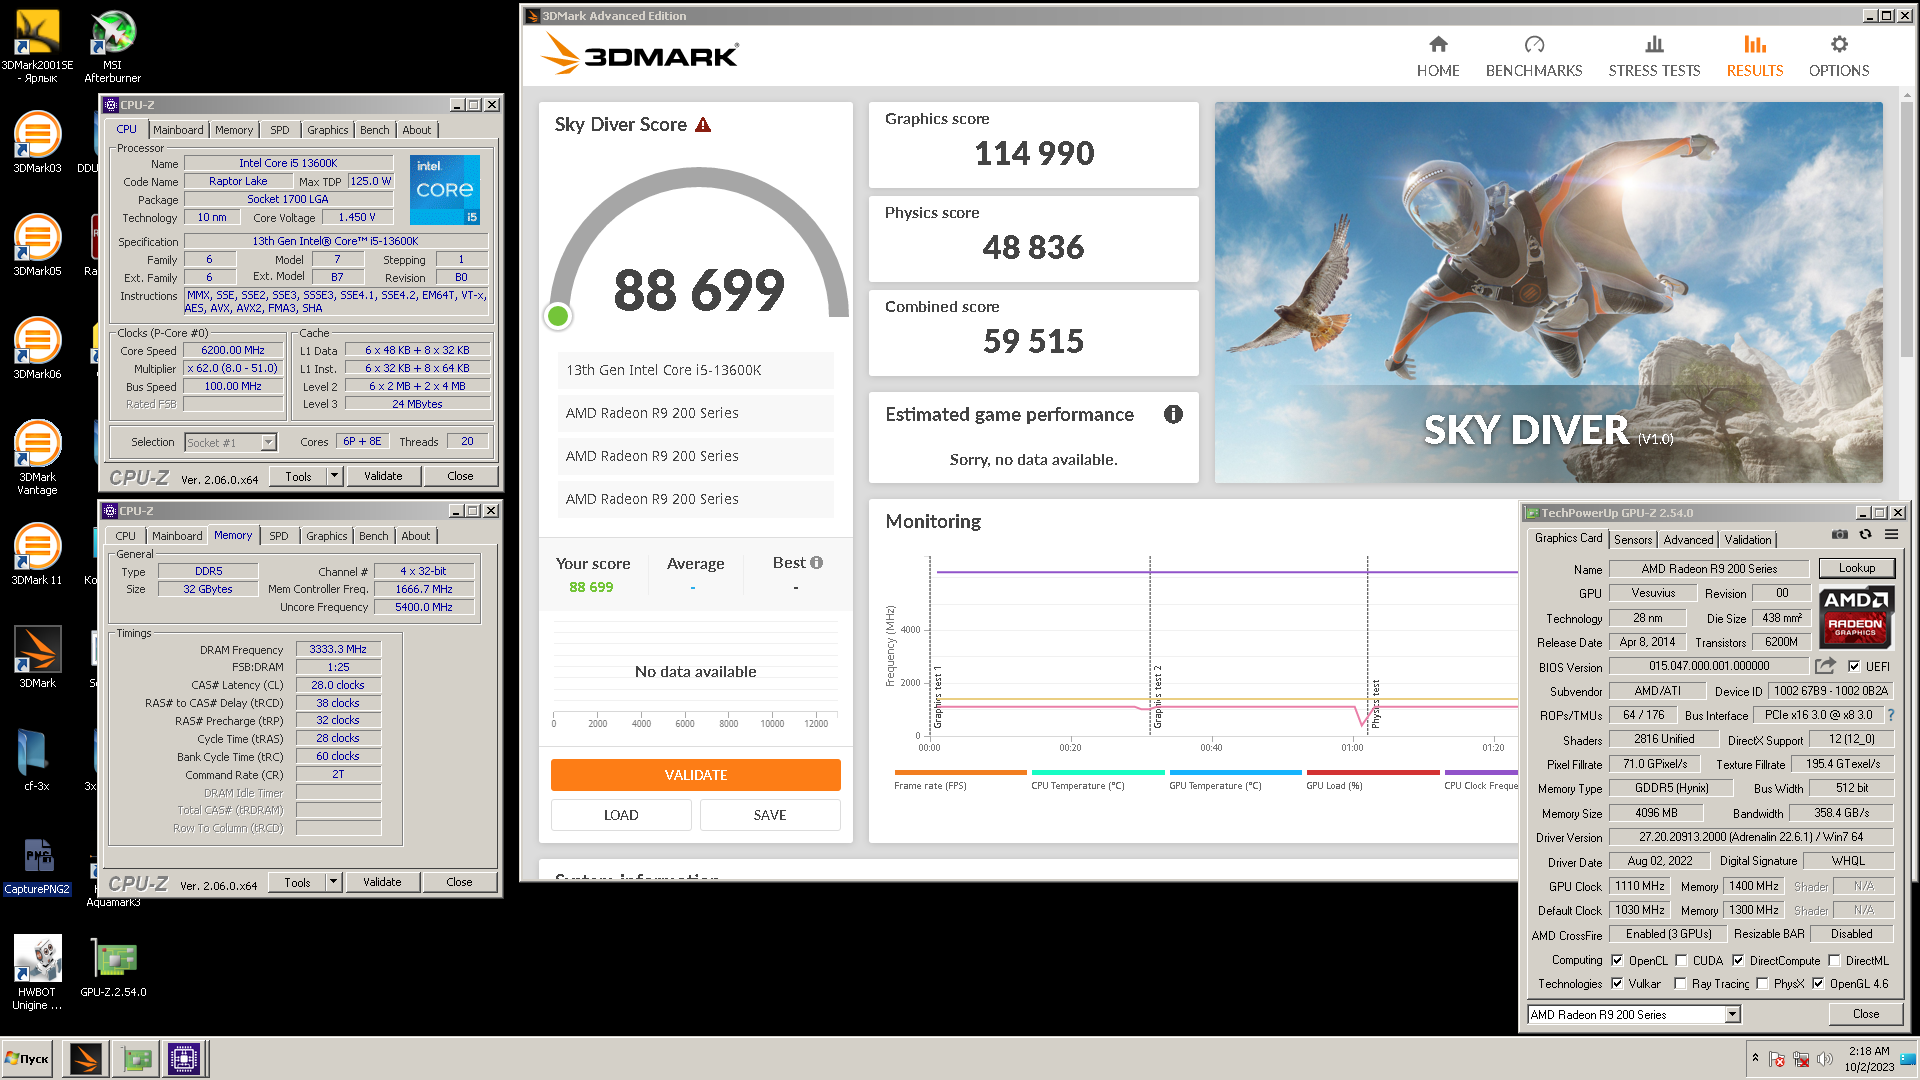Open the SPD tab in lower CPU-Z window
Image resolution: width=1920 pixels, height=1080 pixels.
279,536
